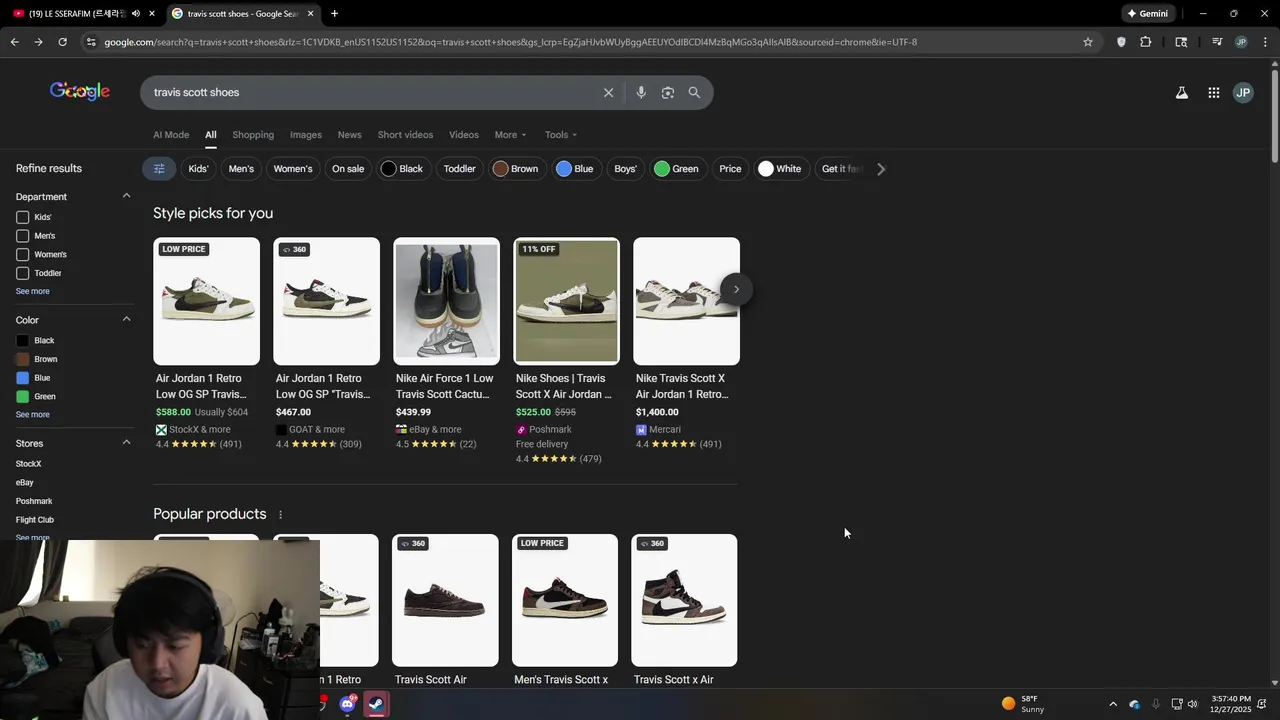
Task: Open the weather widget showing 58°F Sunny
Action: point(1023,704)
